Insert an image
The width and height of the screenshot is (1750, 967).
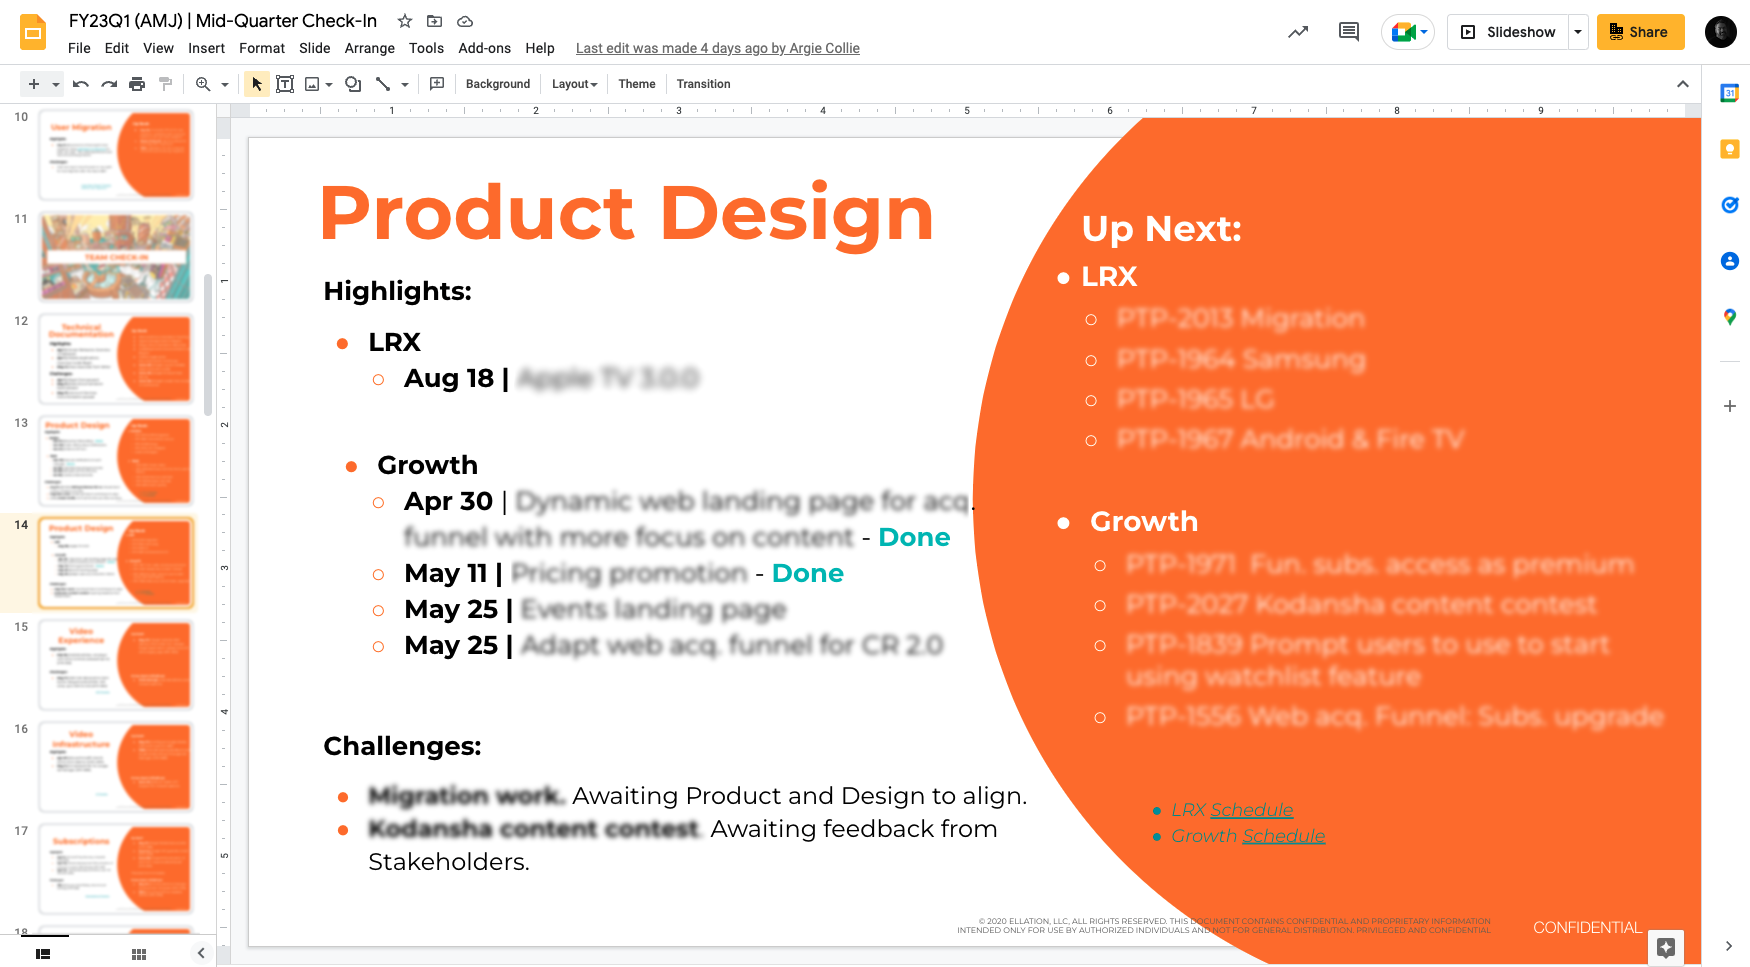coord(312,84)
